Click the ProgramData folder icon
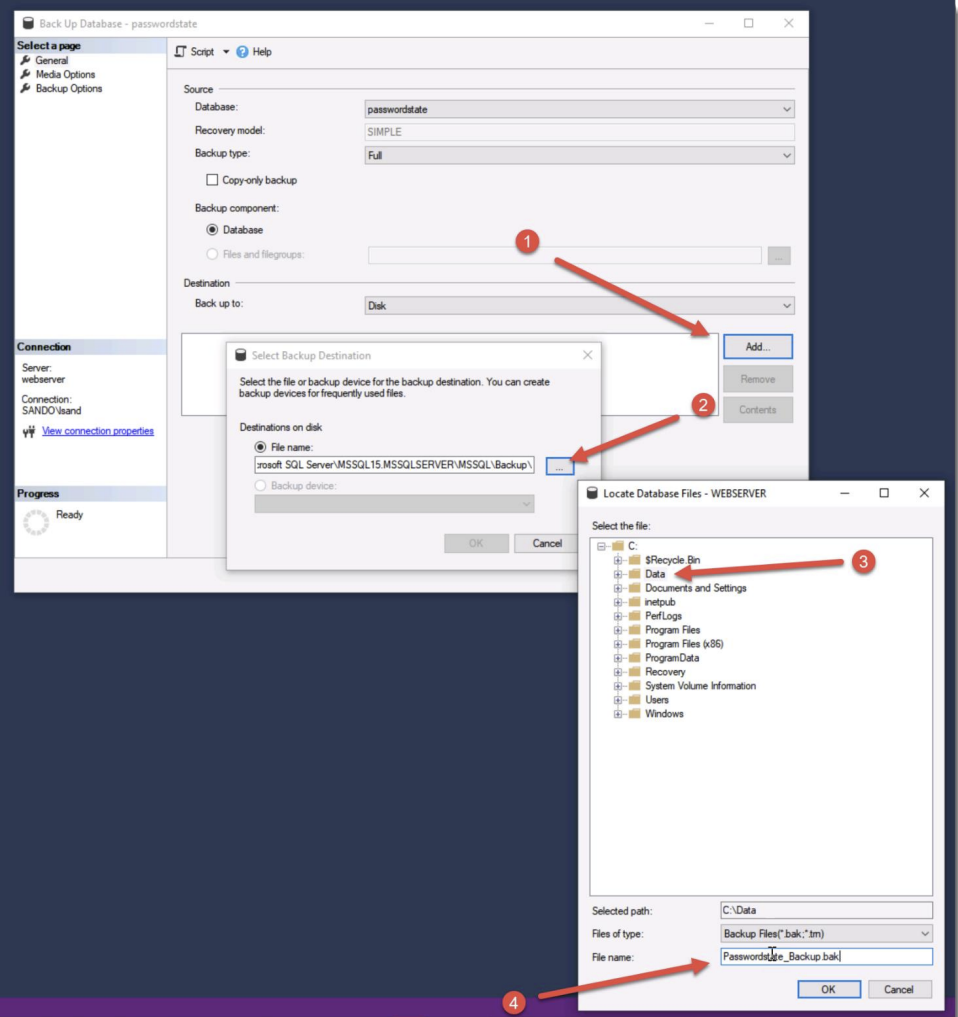 tap(634, 658)
